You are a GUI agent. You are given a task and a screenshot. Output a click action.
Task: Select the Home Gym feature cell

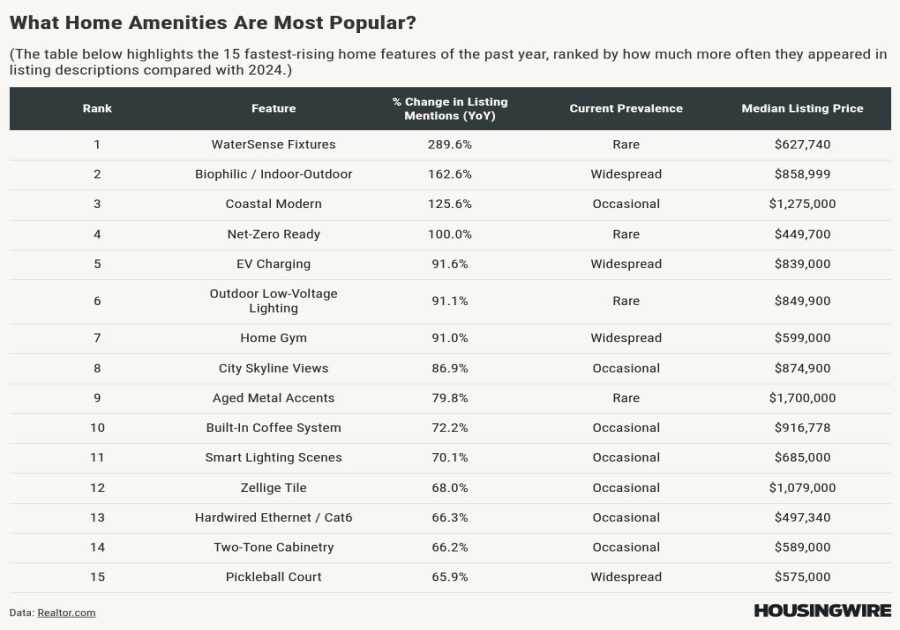(273, 338)
